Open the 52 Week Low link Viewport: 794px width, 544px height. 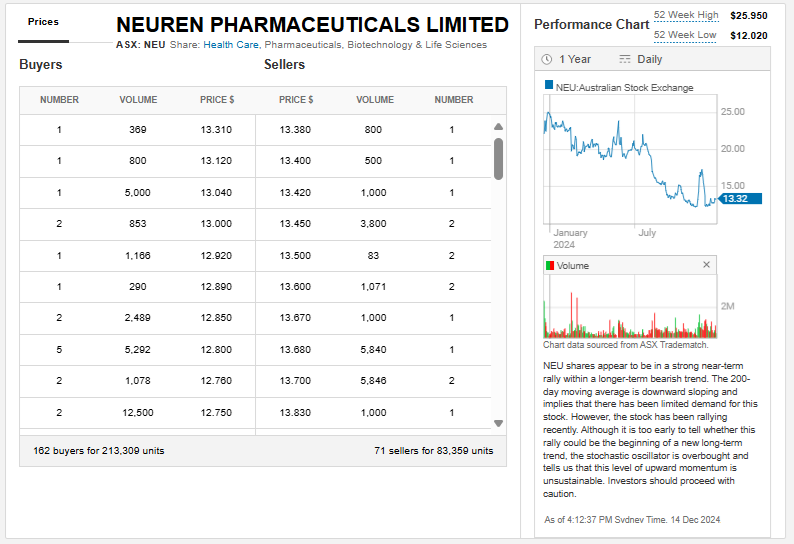[685, 35]
